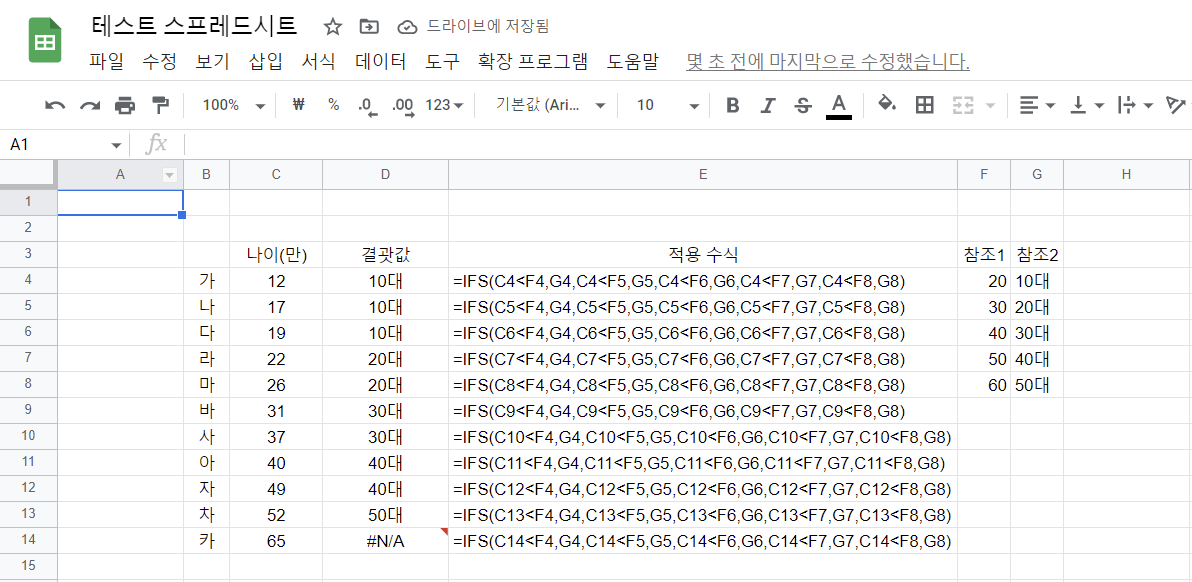Open the fill color picker
This screenshot has height=582, width=1192.
[887, 105]
